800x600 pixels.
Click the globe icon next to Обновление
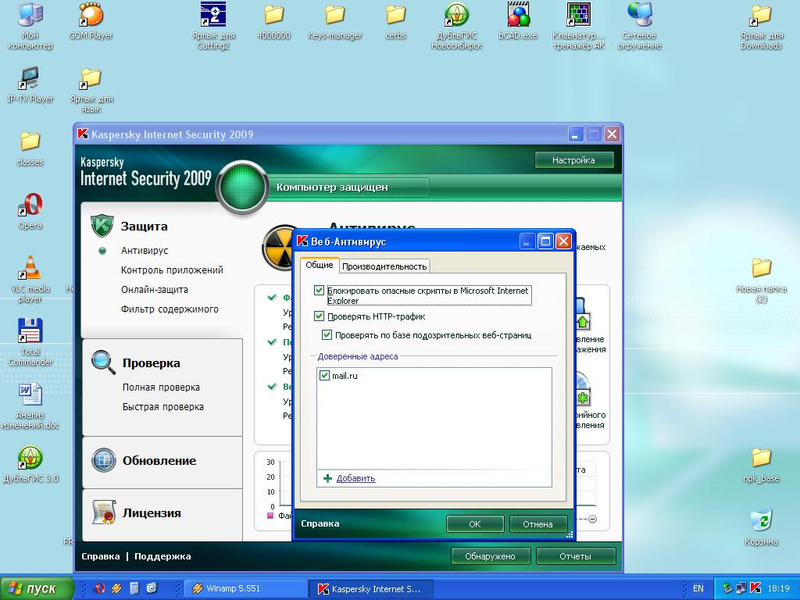coord(103,460)
